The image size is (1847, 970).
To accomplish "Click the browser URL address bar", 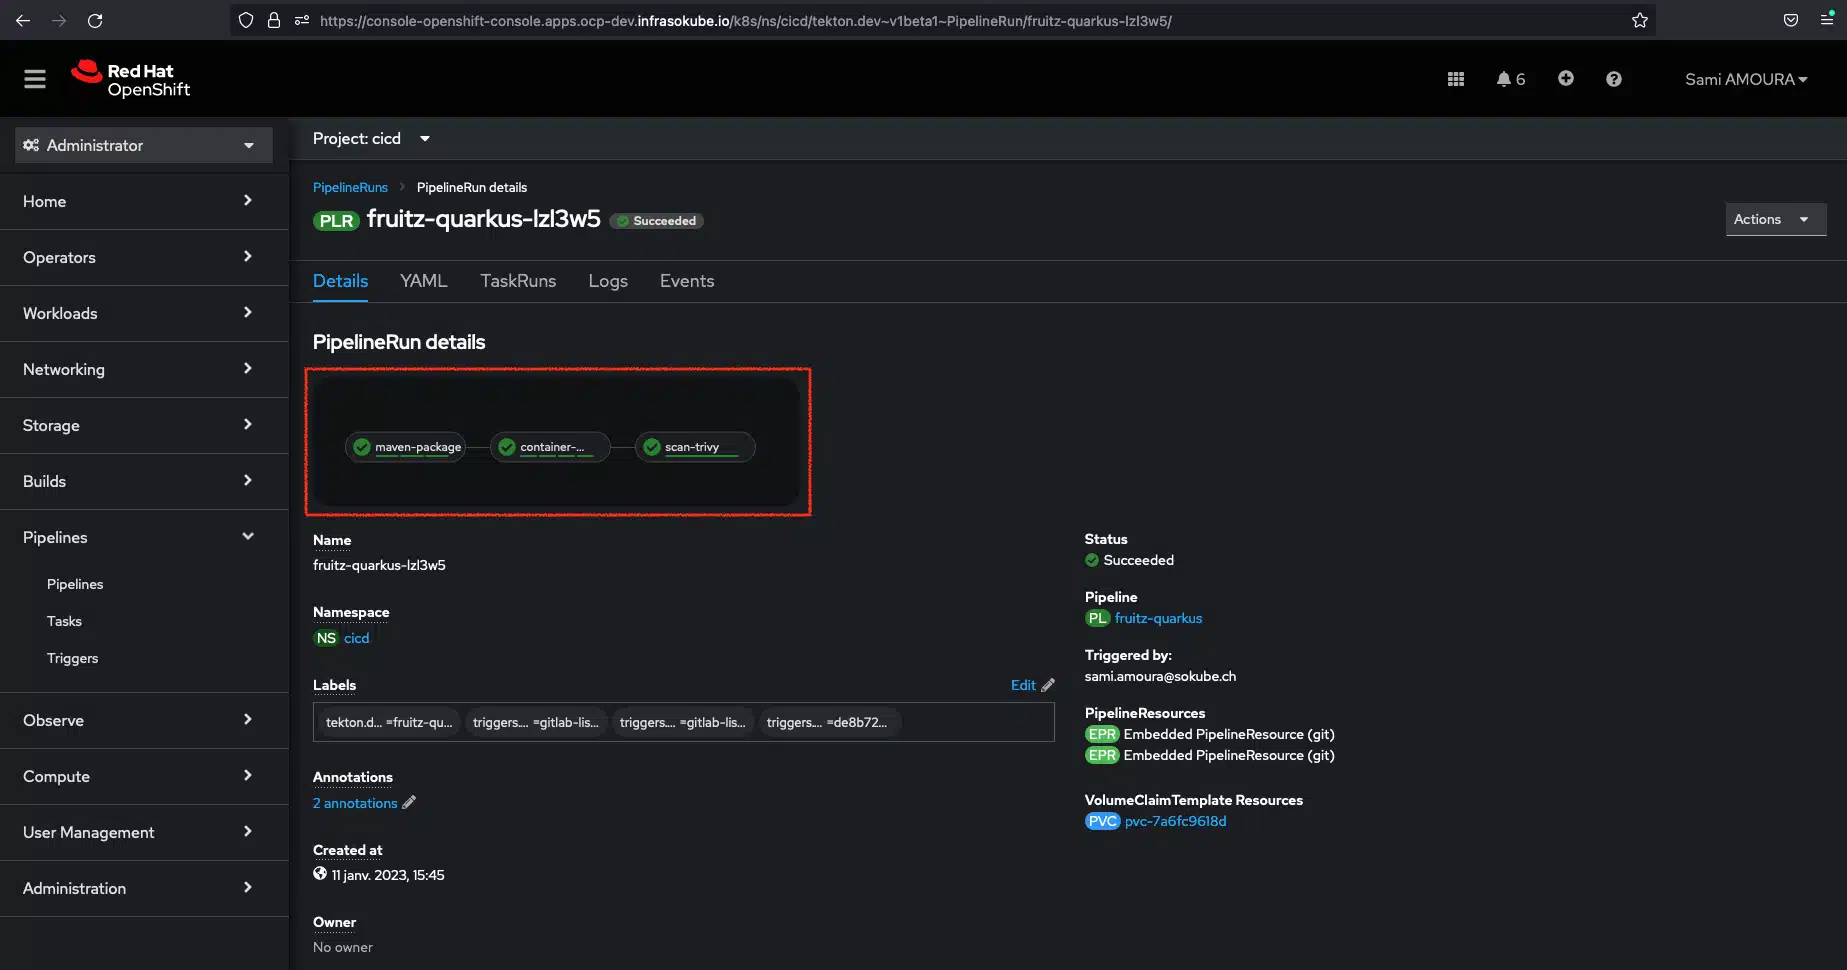I will (x=943, y=20).
